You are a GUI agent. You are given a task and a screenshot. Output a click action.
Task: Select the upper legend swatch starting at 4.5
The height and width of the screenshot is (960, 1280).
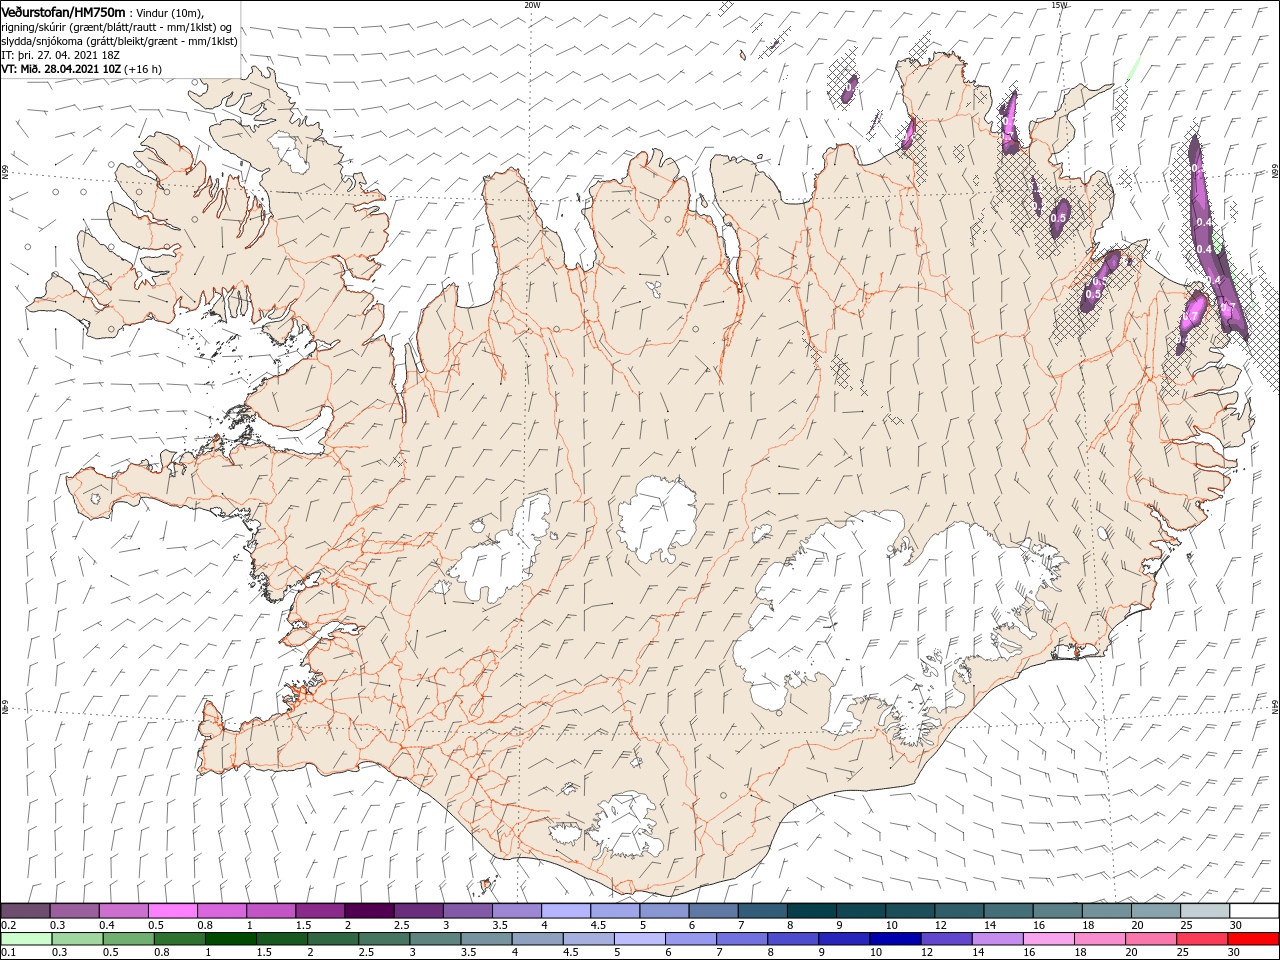click(614, 911)
